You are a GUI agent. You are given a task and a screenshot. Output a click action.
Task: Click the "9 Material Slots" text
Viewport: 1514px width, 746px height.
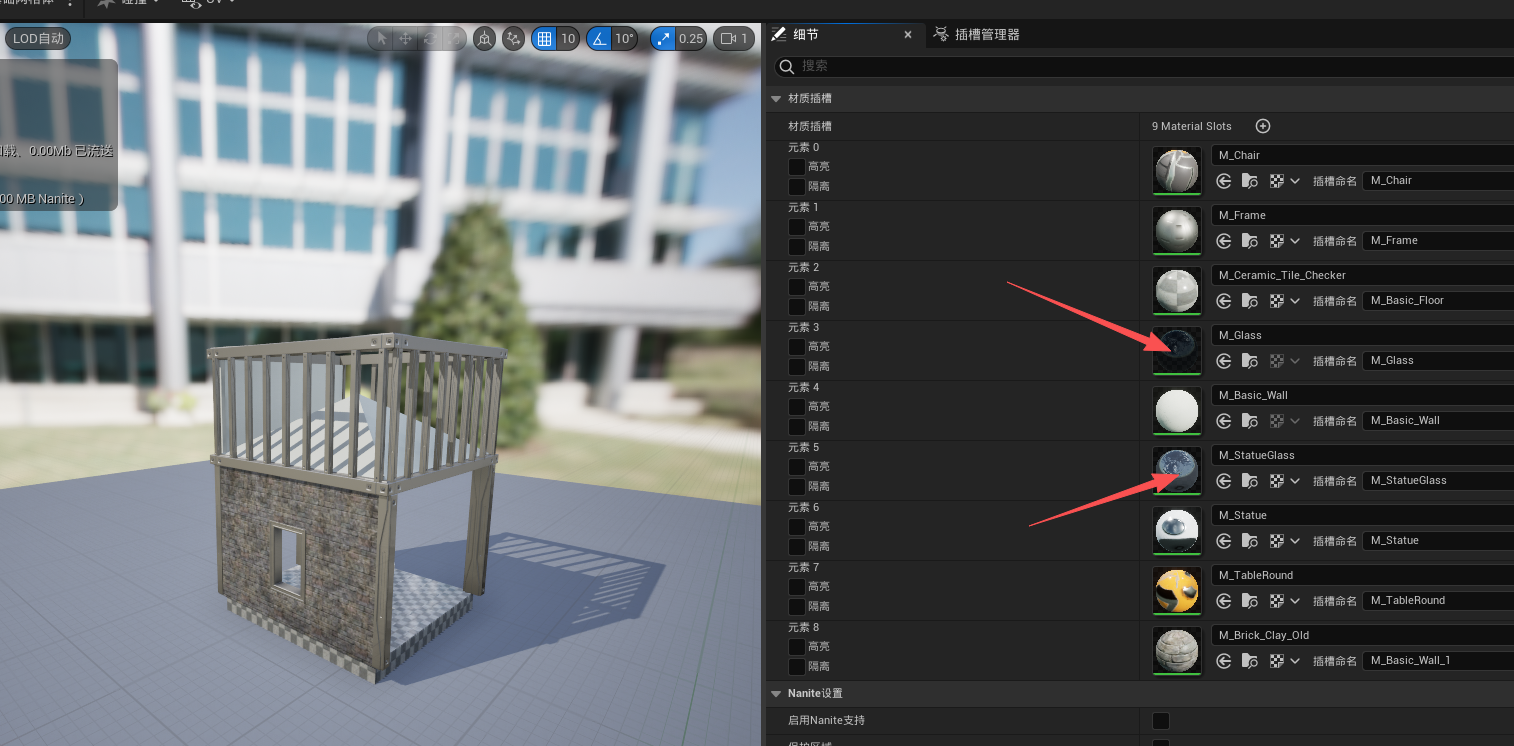pos(1192,127)
